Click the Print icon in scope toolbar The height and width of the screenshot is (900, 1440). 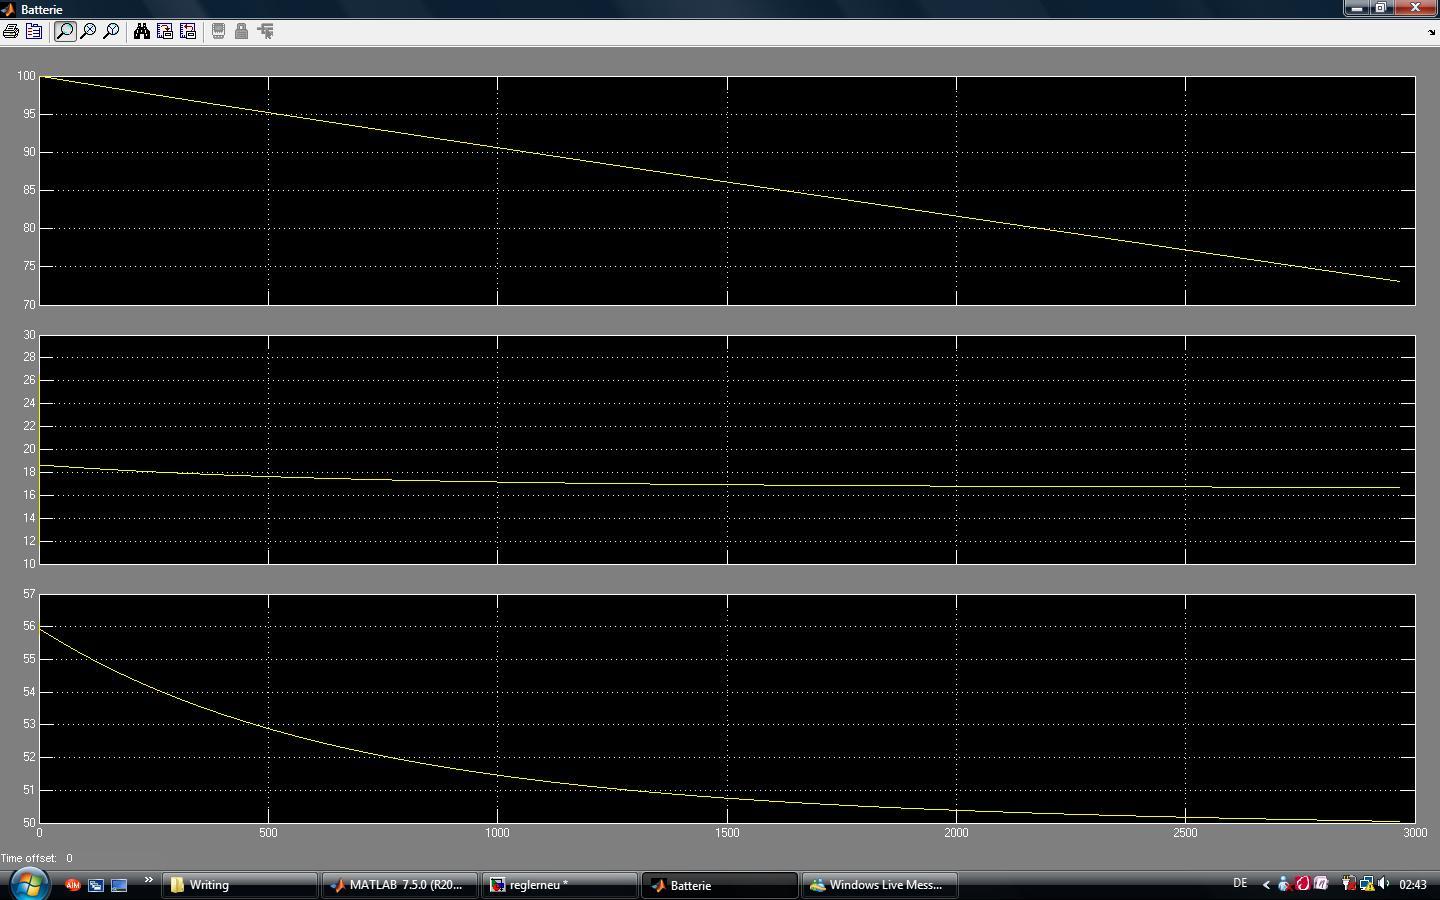11,32
